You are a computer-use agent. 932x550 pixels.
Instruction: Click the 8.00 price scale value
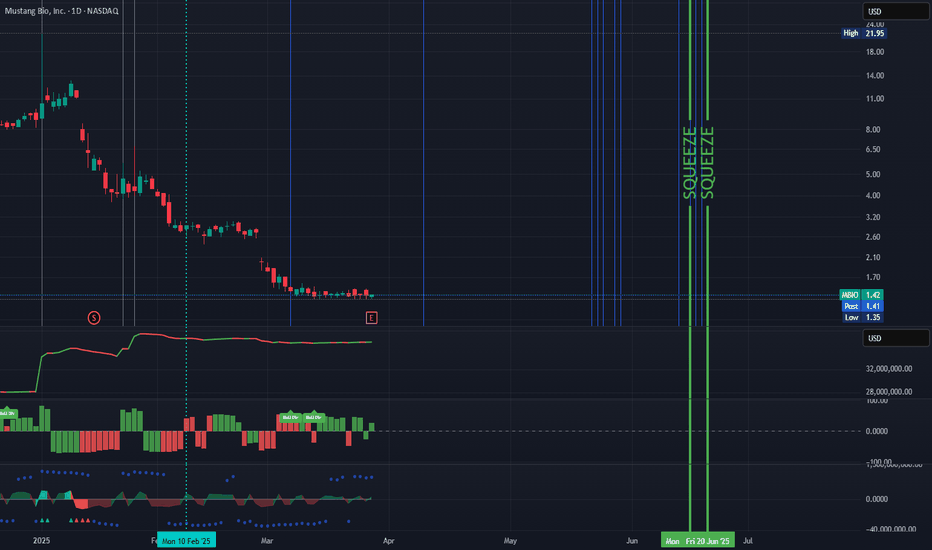tap(873, 130)
